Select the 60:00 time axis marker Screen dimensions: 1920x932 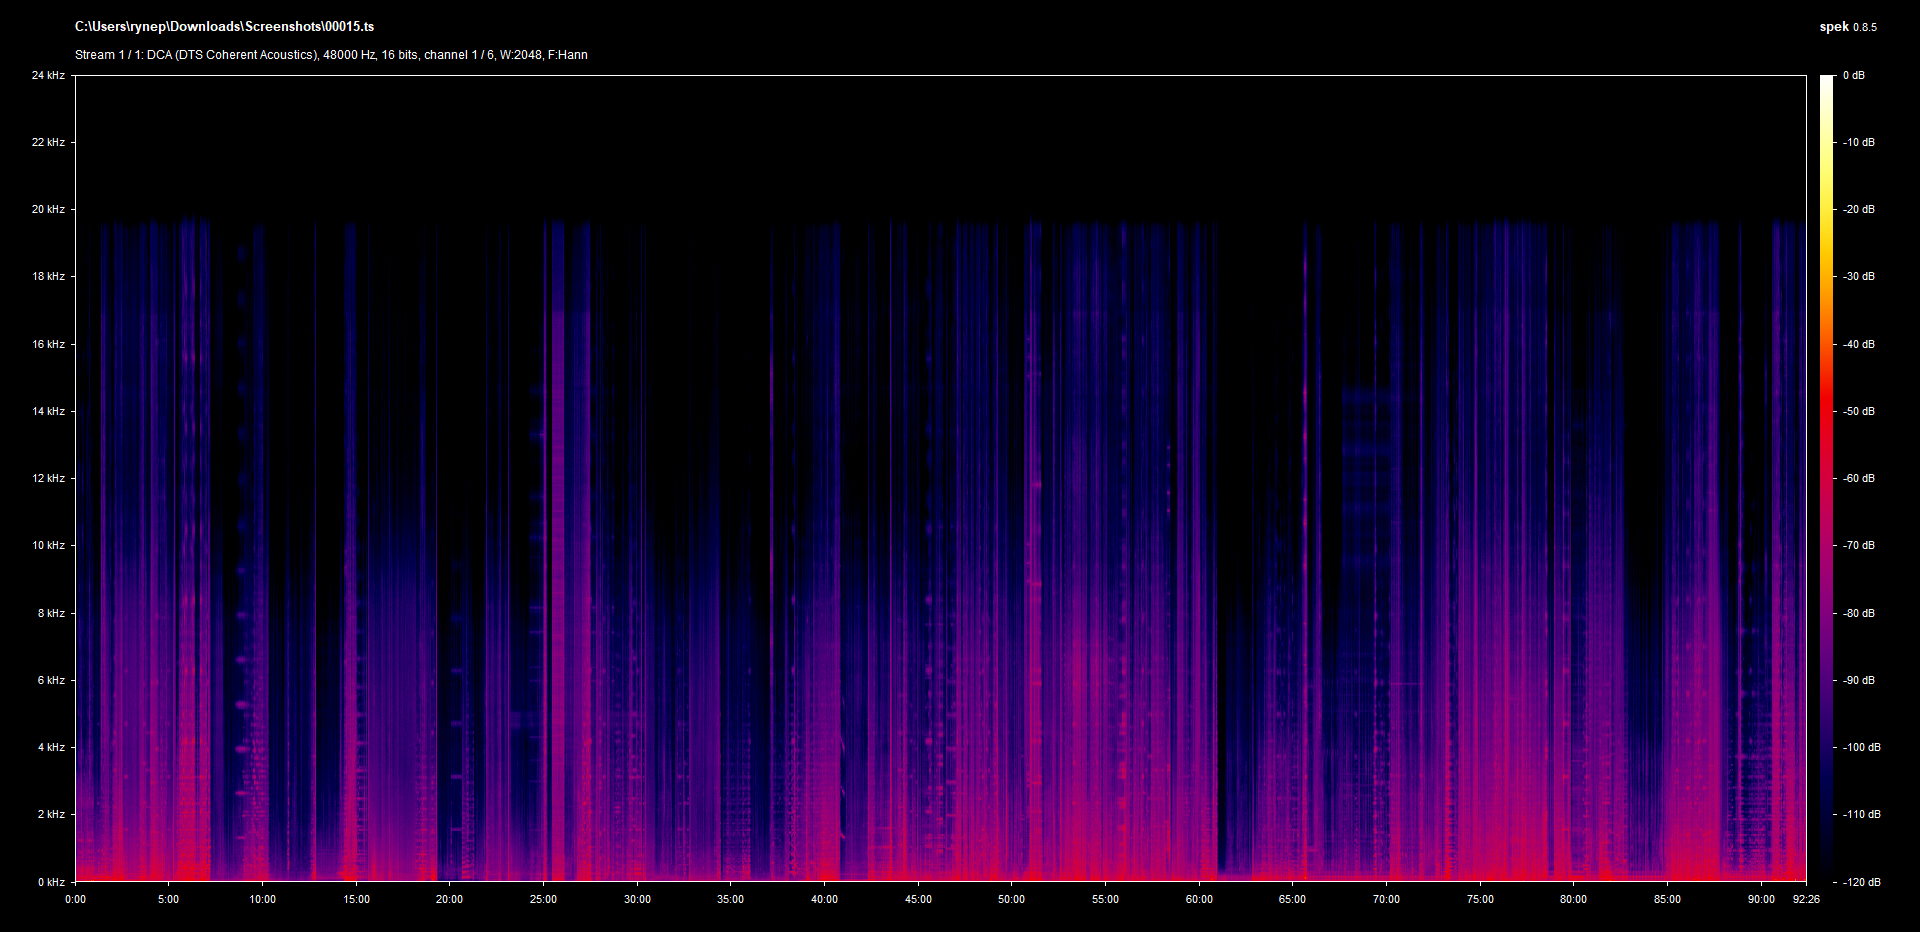click(1199, 899)
